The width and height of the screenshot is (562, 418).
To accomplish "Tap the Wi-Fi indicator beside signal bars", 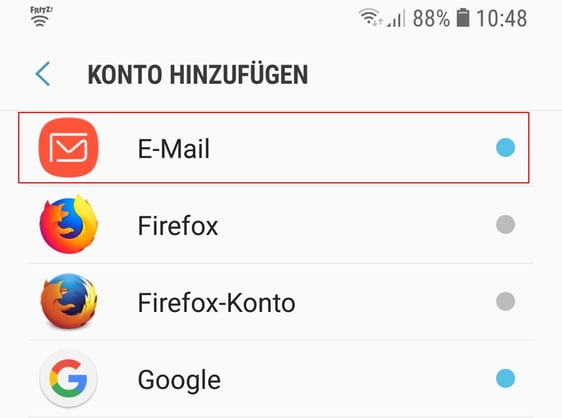I will point(371,17).
